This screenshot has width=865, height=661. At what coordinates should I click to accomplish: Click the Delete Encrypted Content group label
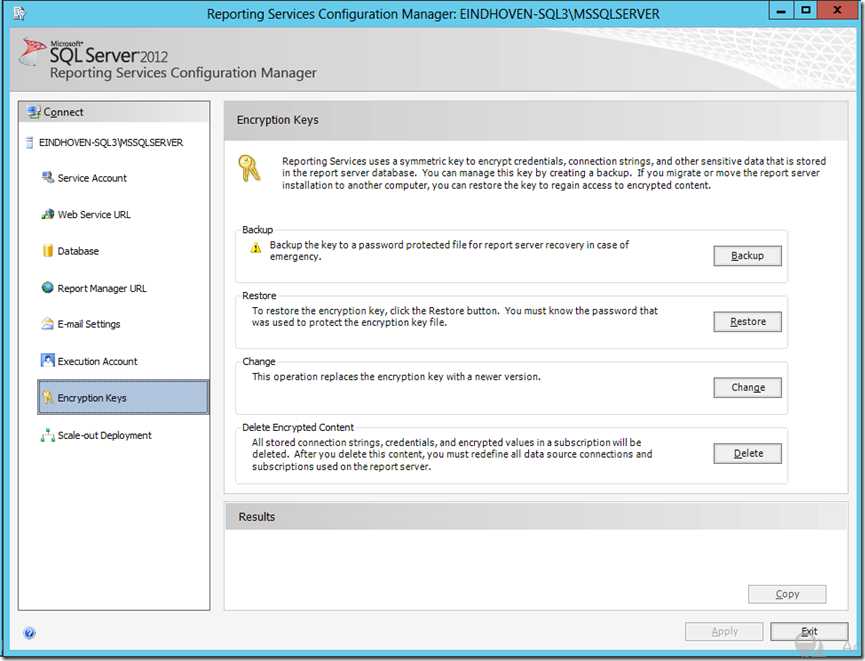coord(298,427)
